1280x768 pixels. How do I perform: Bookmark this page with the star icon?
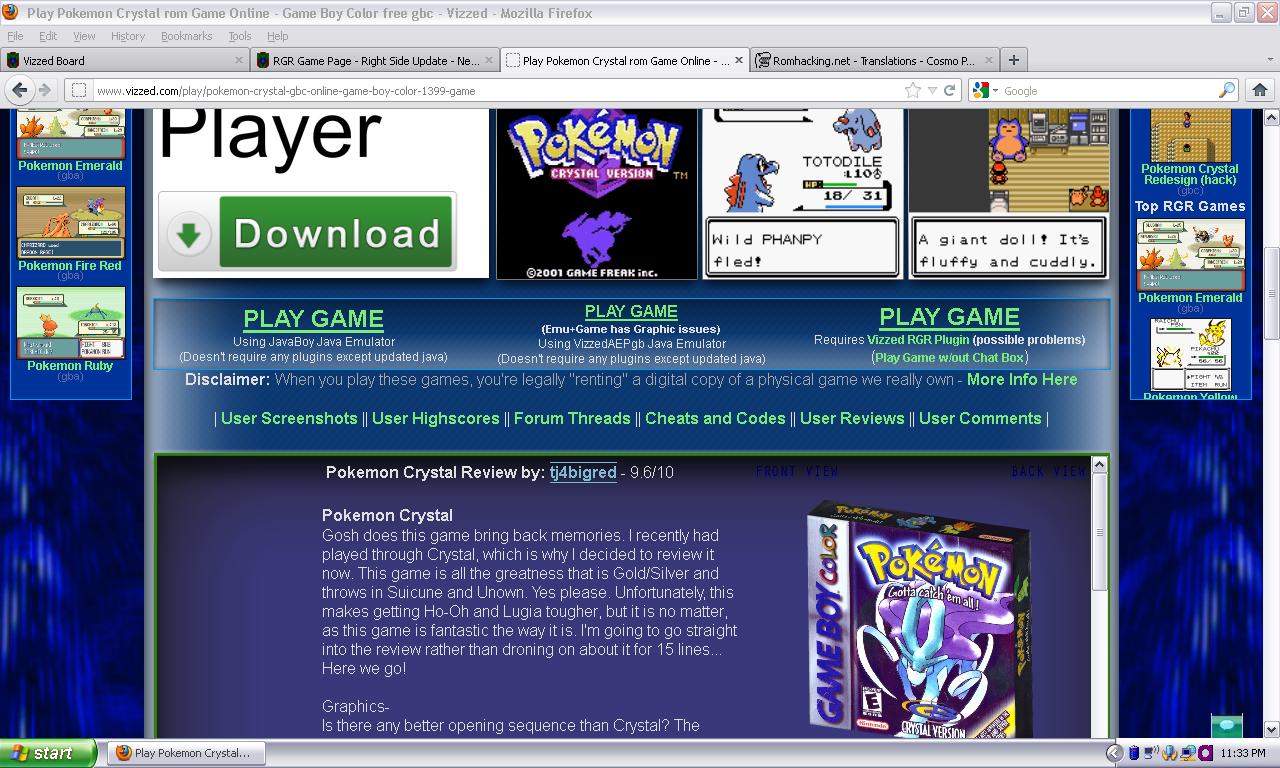pos(913,90)
